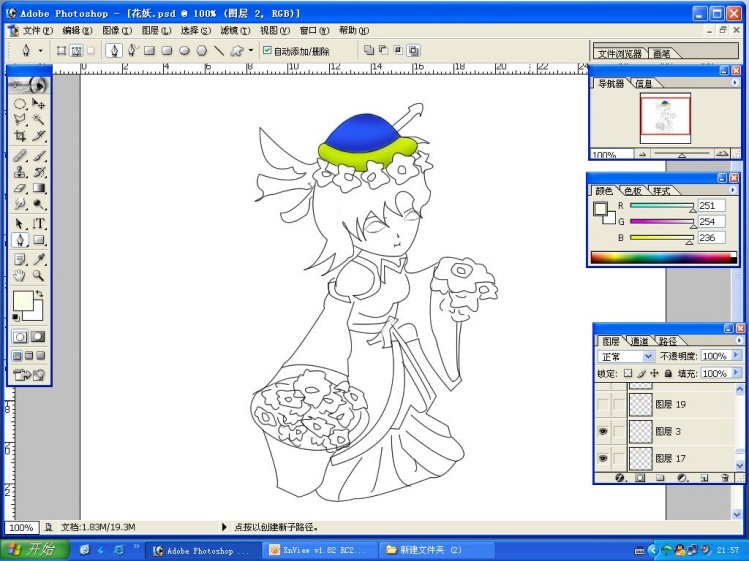Toggle the 自动添加/删除 checkbox

tap(267, 50)
